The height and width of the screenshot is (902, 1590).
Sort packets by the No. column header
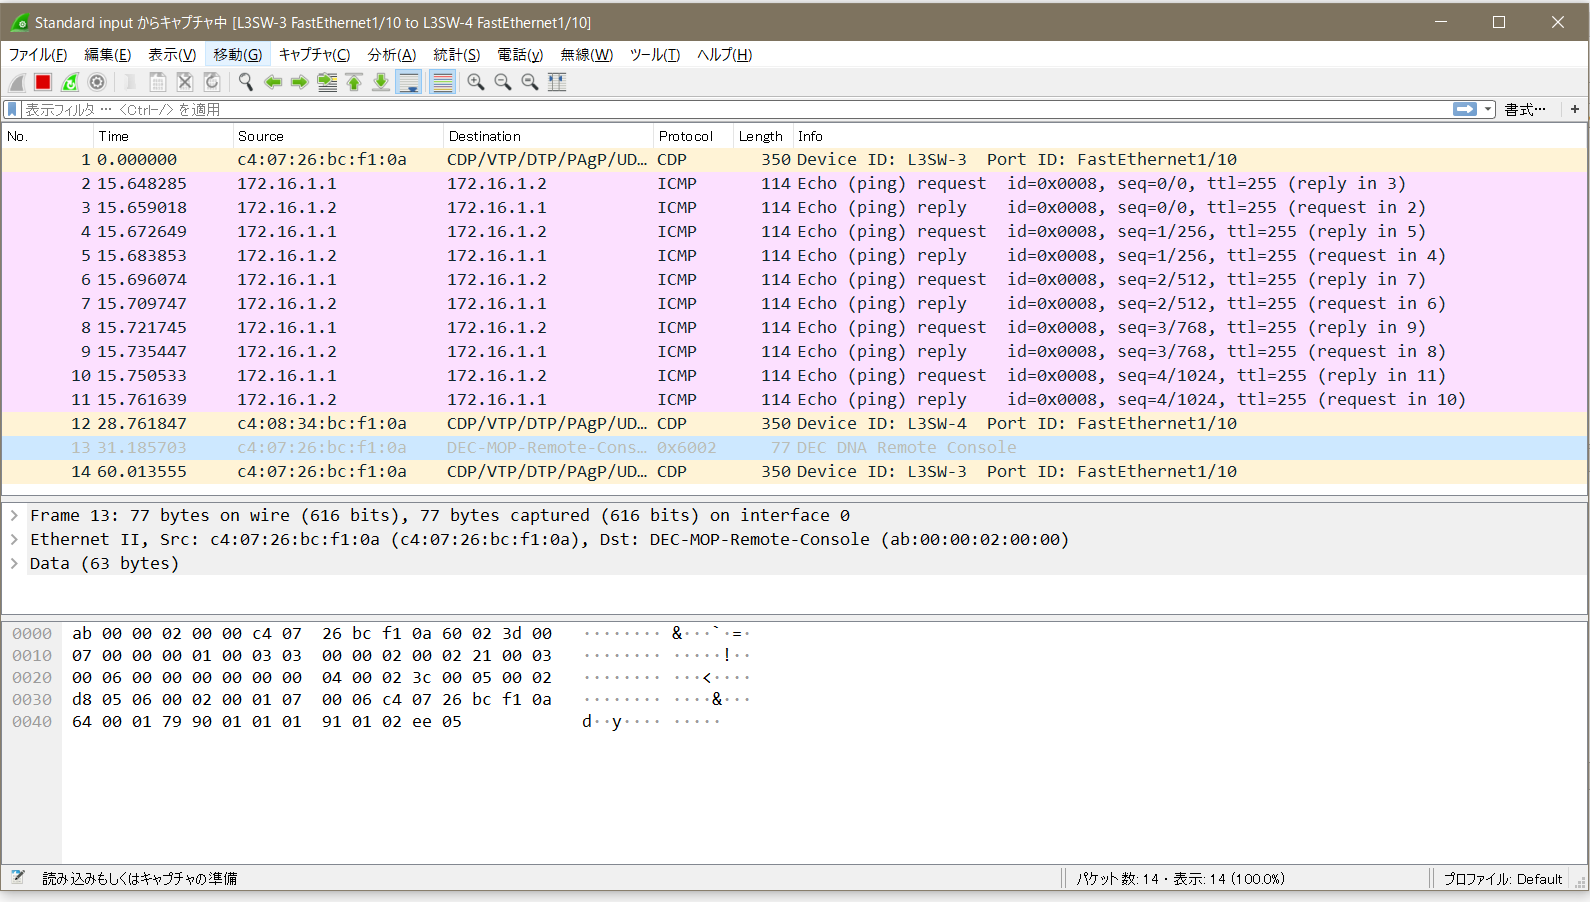click(x=47, y=136)
